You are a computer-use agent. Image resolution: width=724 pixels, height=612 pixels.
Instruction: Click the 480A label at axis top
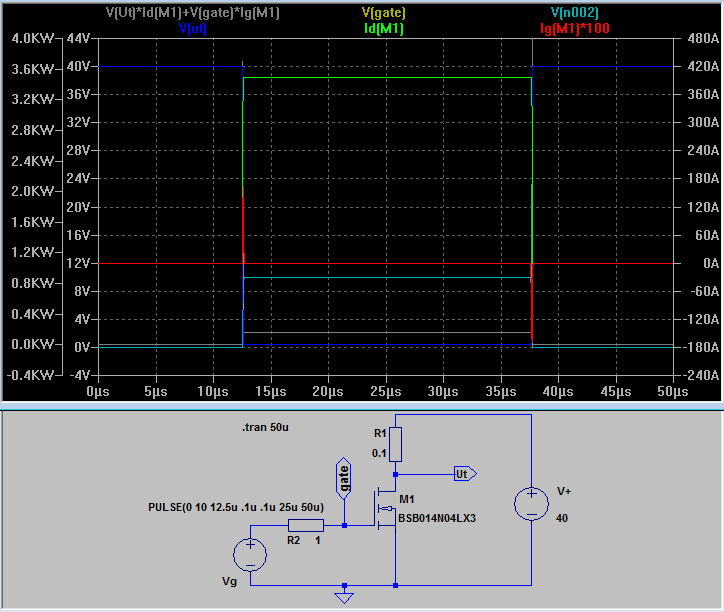703,38
